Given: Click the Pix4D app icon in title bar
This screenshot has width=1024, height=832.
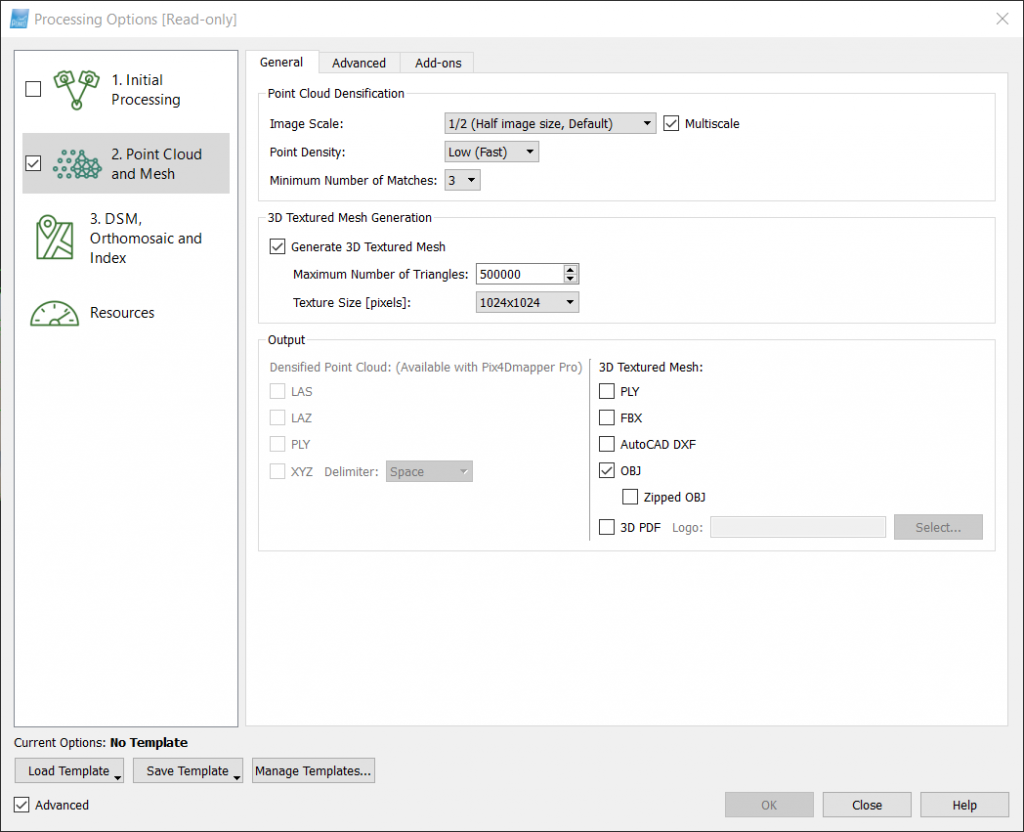Looking at the screenshot, I should (19, 19).
